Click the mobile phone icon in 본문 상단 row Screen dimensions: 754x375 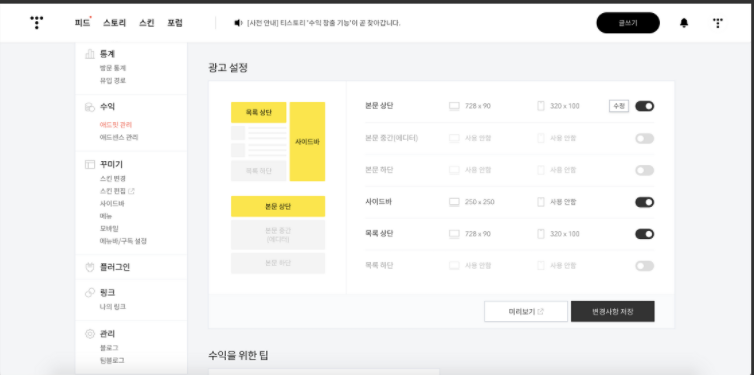[x=540, y=106]
